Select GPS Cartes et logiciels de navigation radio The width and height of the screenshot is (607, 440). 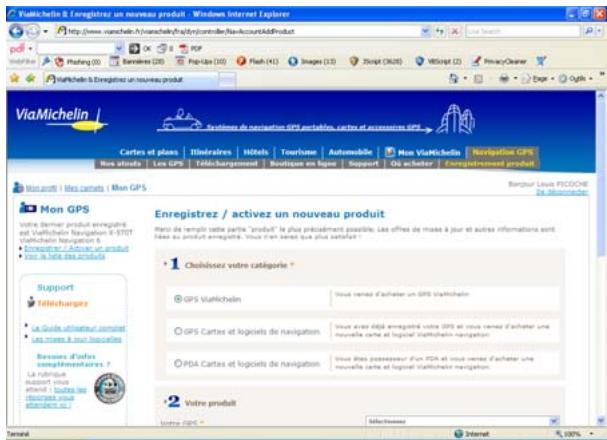point(178,331)
